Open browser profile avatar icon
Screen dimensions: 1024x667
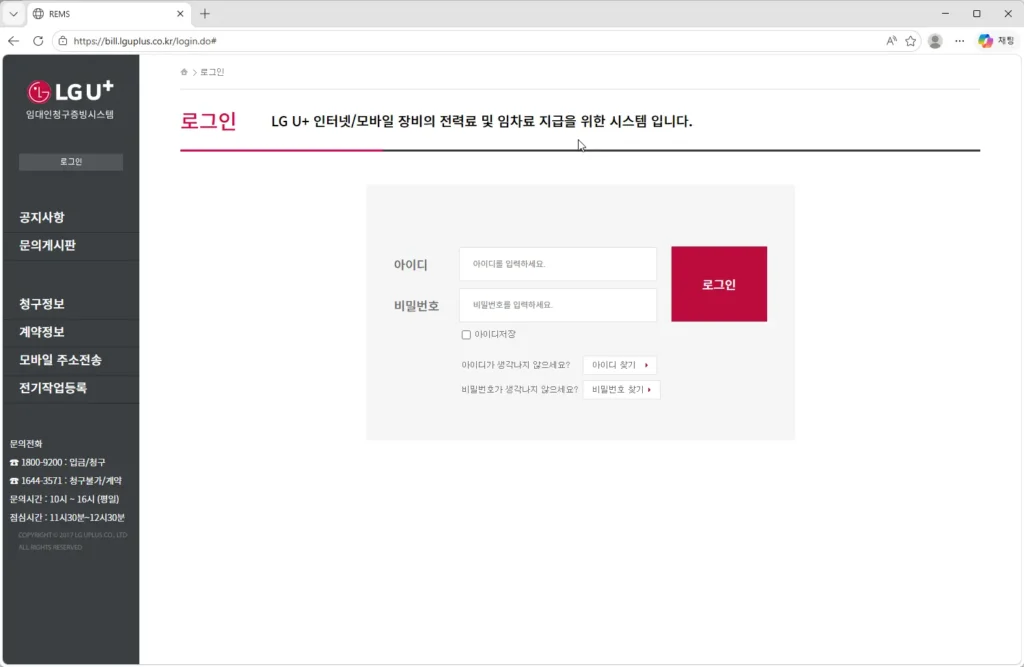coord(935,41)
